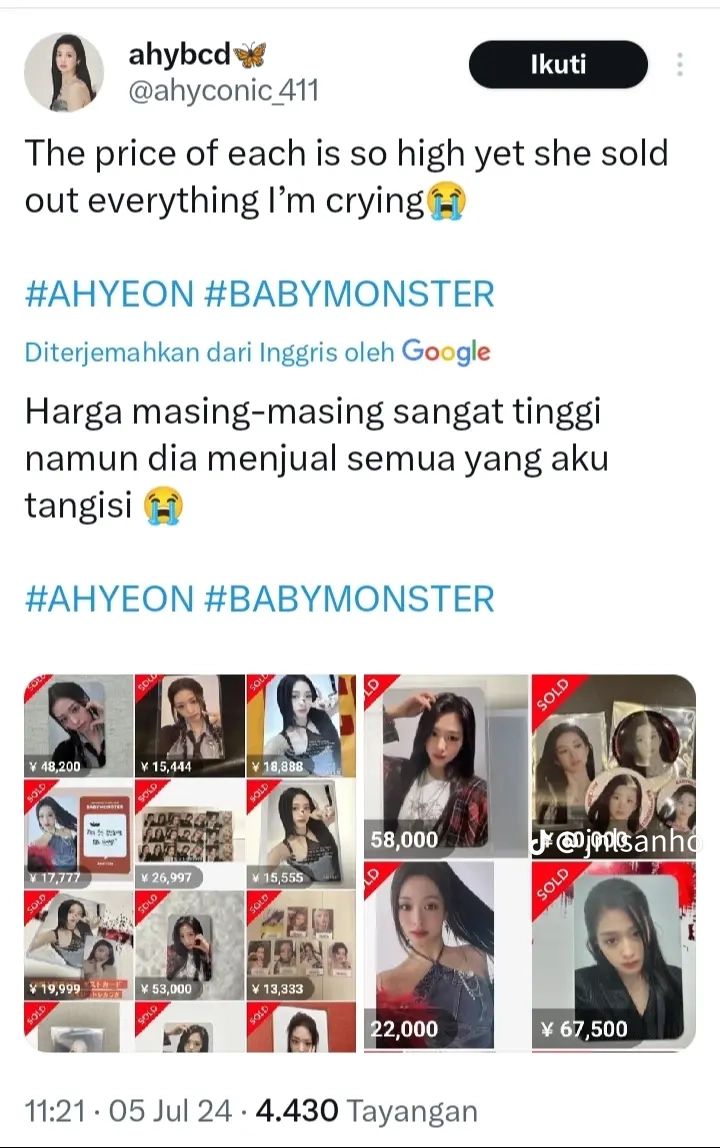Open the 58,000 sold photocard image
The width and height of the screenshot is (720, 1148).
tap(445, 766)
